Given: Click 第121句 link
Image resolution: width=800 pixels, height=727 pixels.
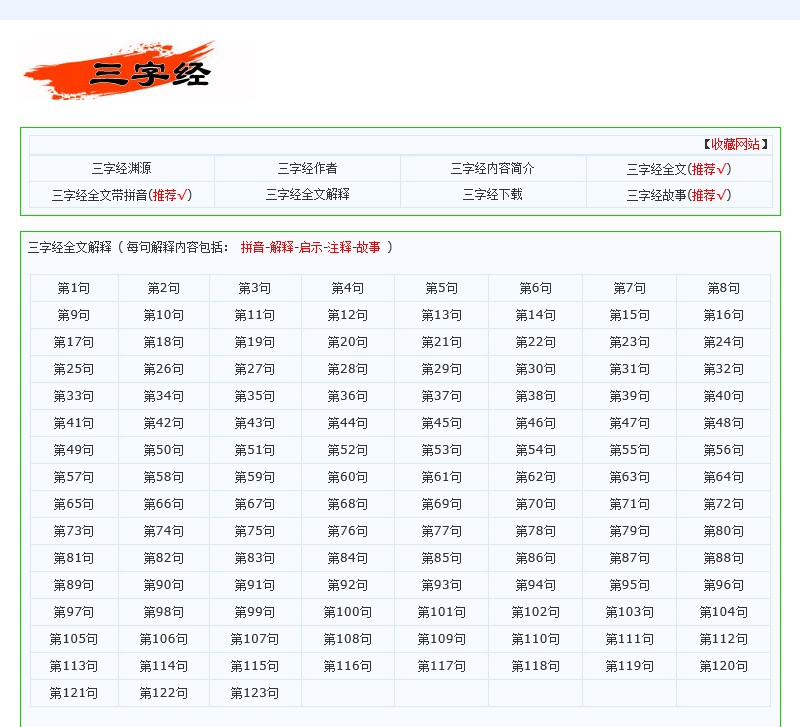Looking at the screenshot, I should (x=73, y=694).
